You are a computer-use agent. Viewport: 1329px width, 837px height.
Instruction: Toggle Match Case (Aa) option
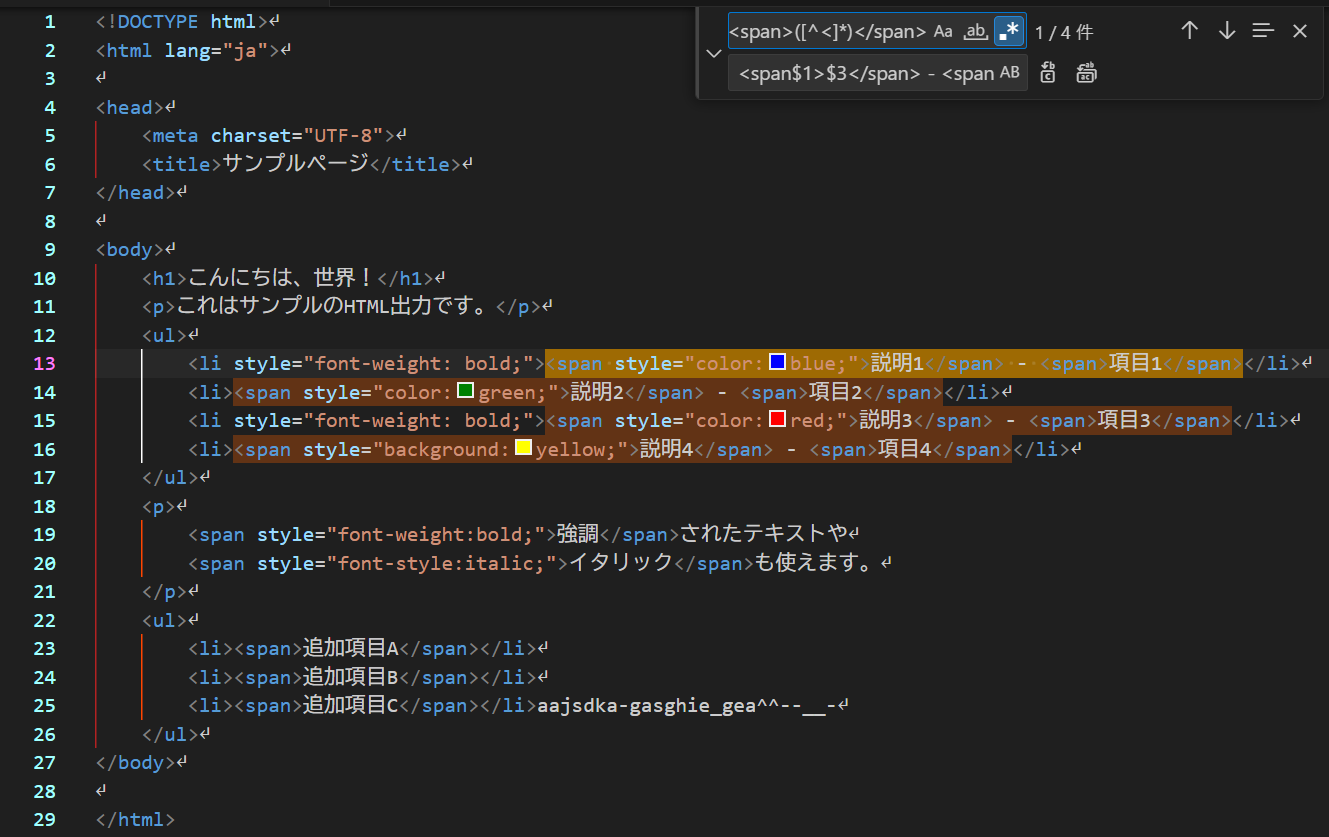tap(943, 31)
